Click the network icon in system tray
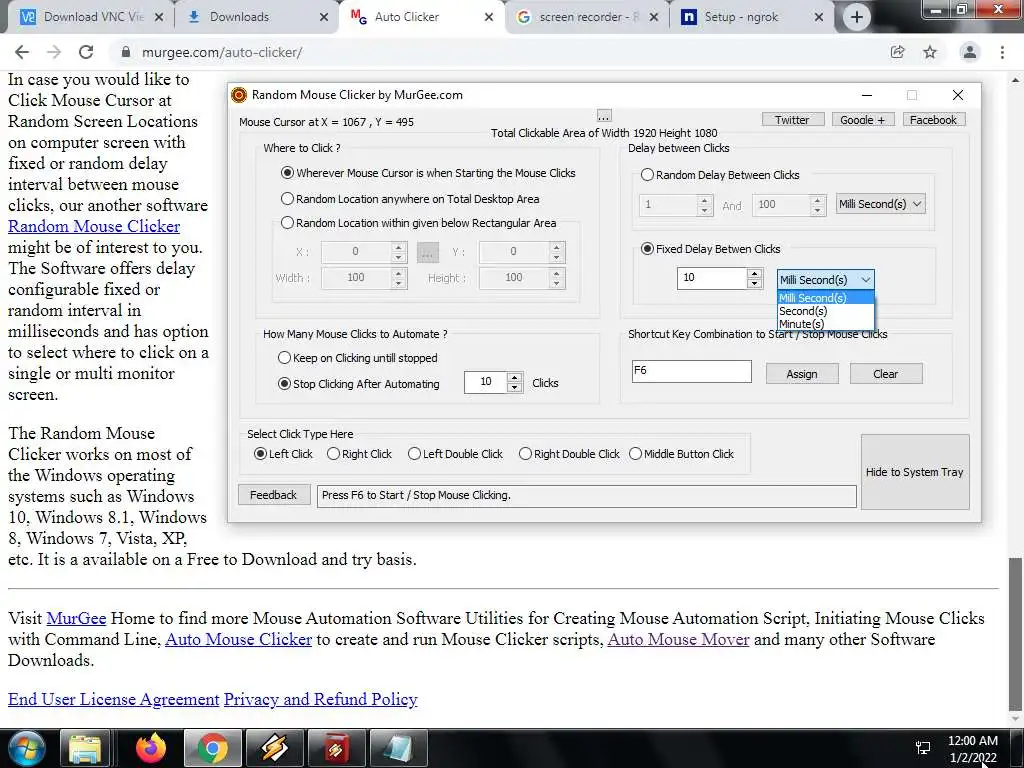Viewport: 1024px width, 768px height. point(923,748)
